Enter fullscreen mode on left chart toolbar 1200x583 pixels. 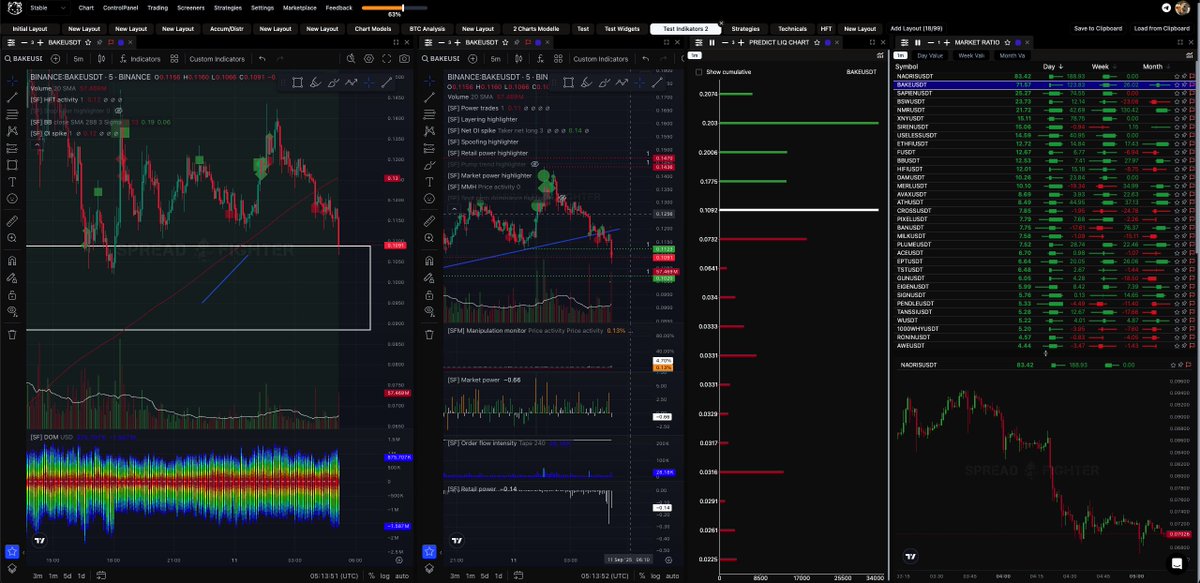coord(385,59)
